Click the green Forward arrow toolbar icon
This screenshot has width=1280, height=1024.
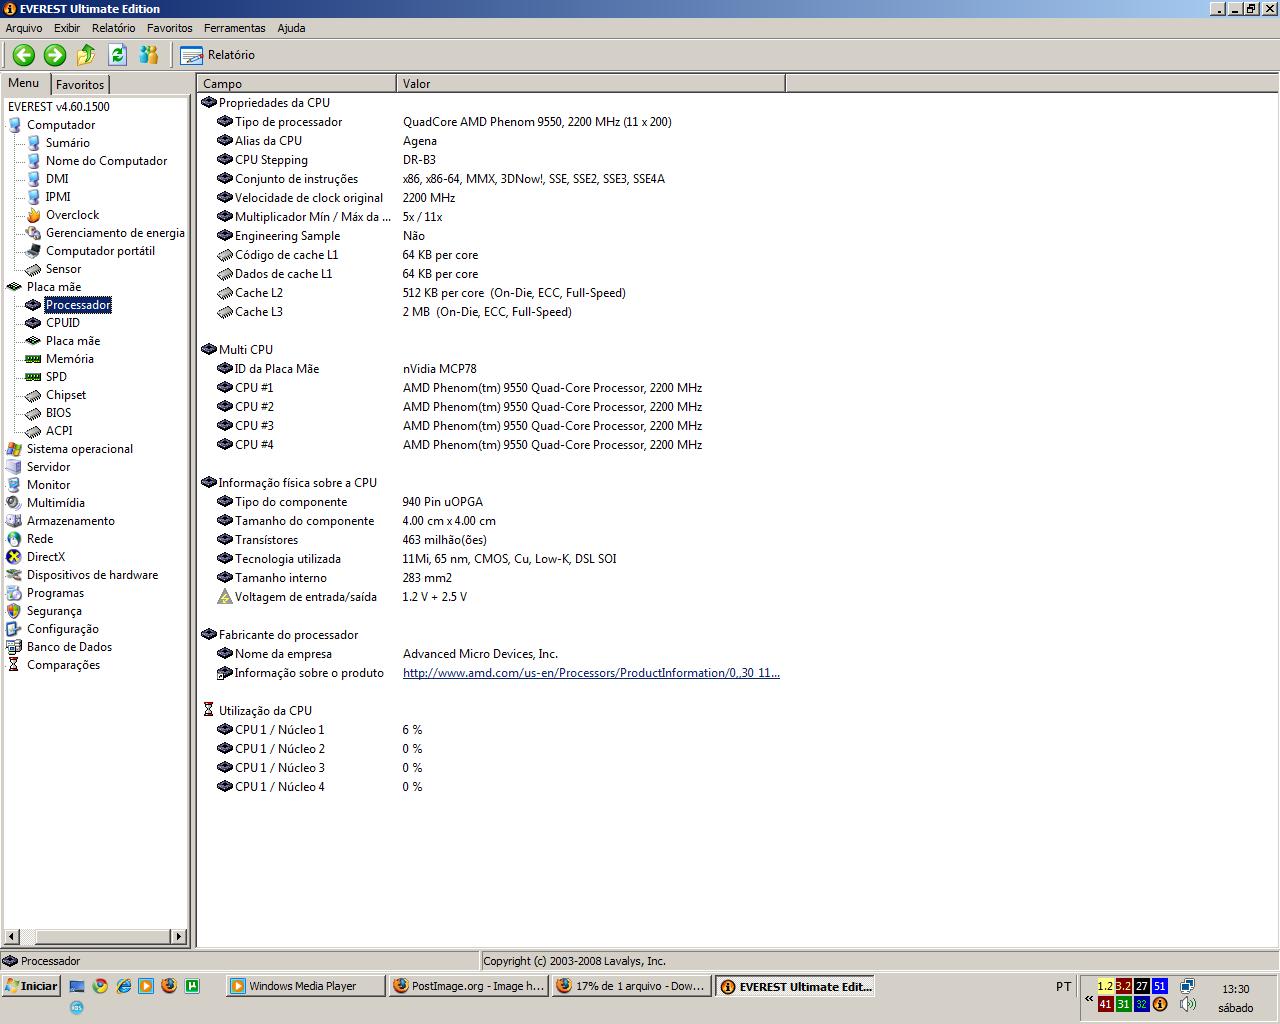pos(55,55)
